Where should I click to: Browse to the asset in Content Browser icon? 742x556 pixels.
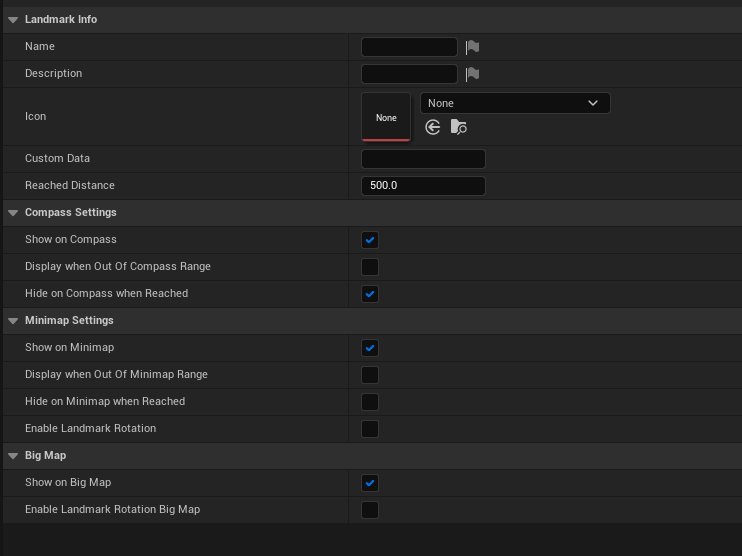[x=459, y=127]
